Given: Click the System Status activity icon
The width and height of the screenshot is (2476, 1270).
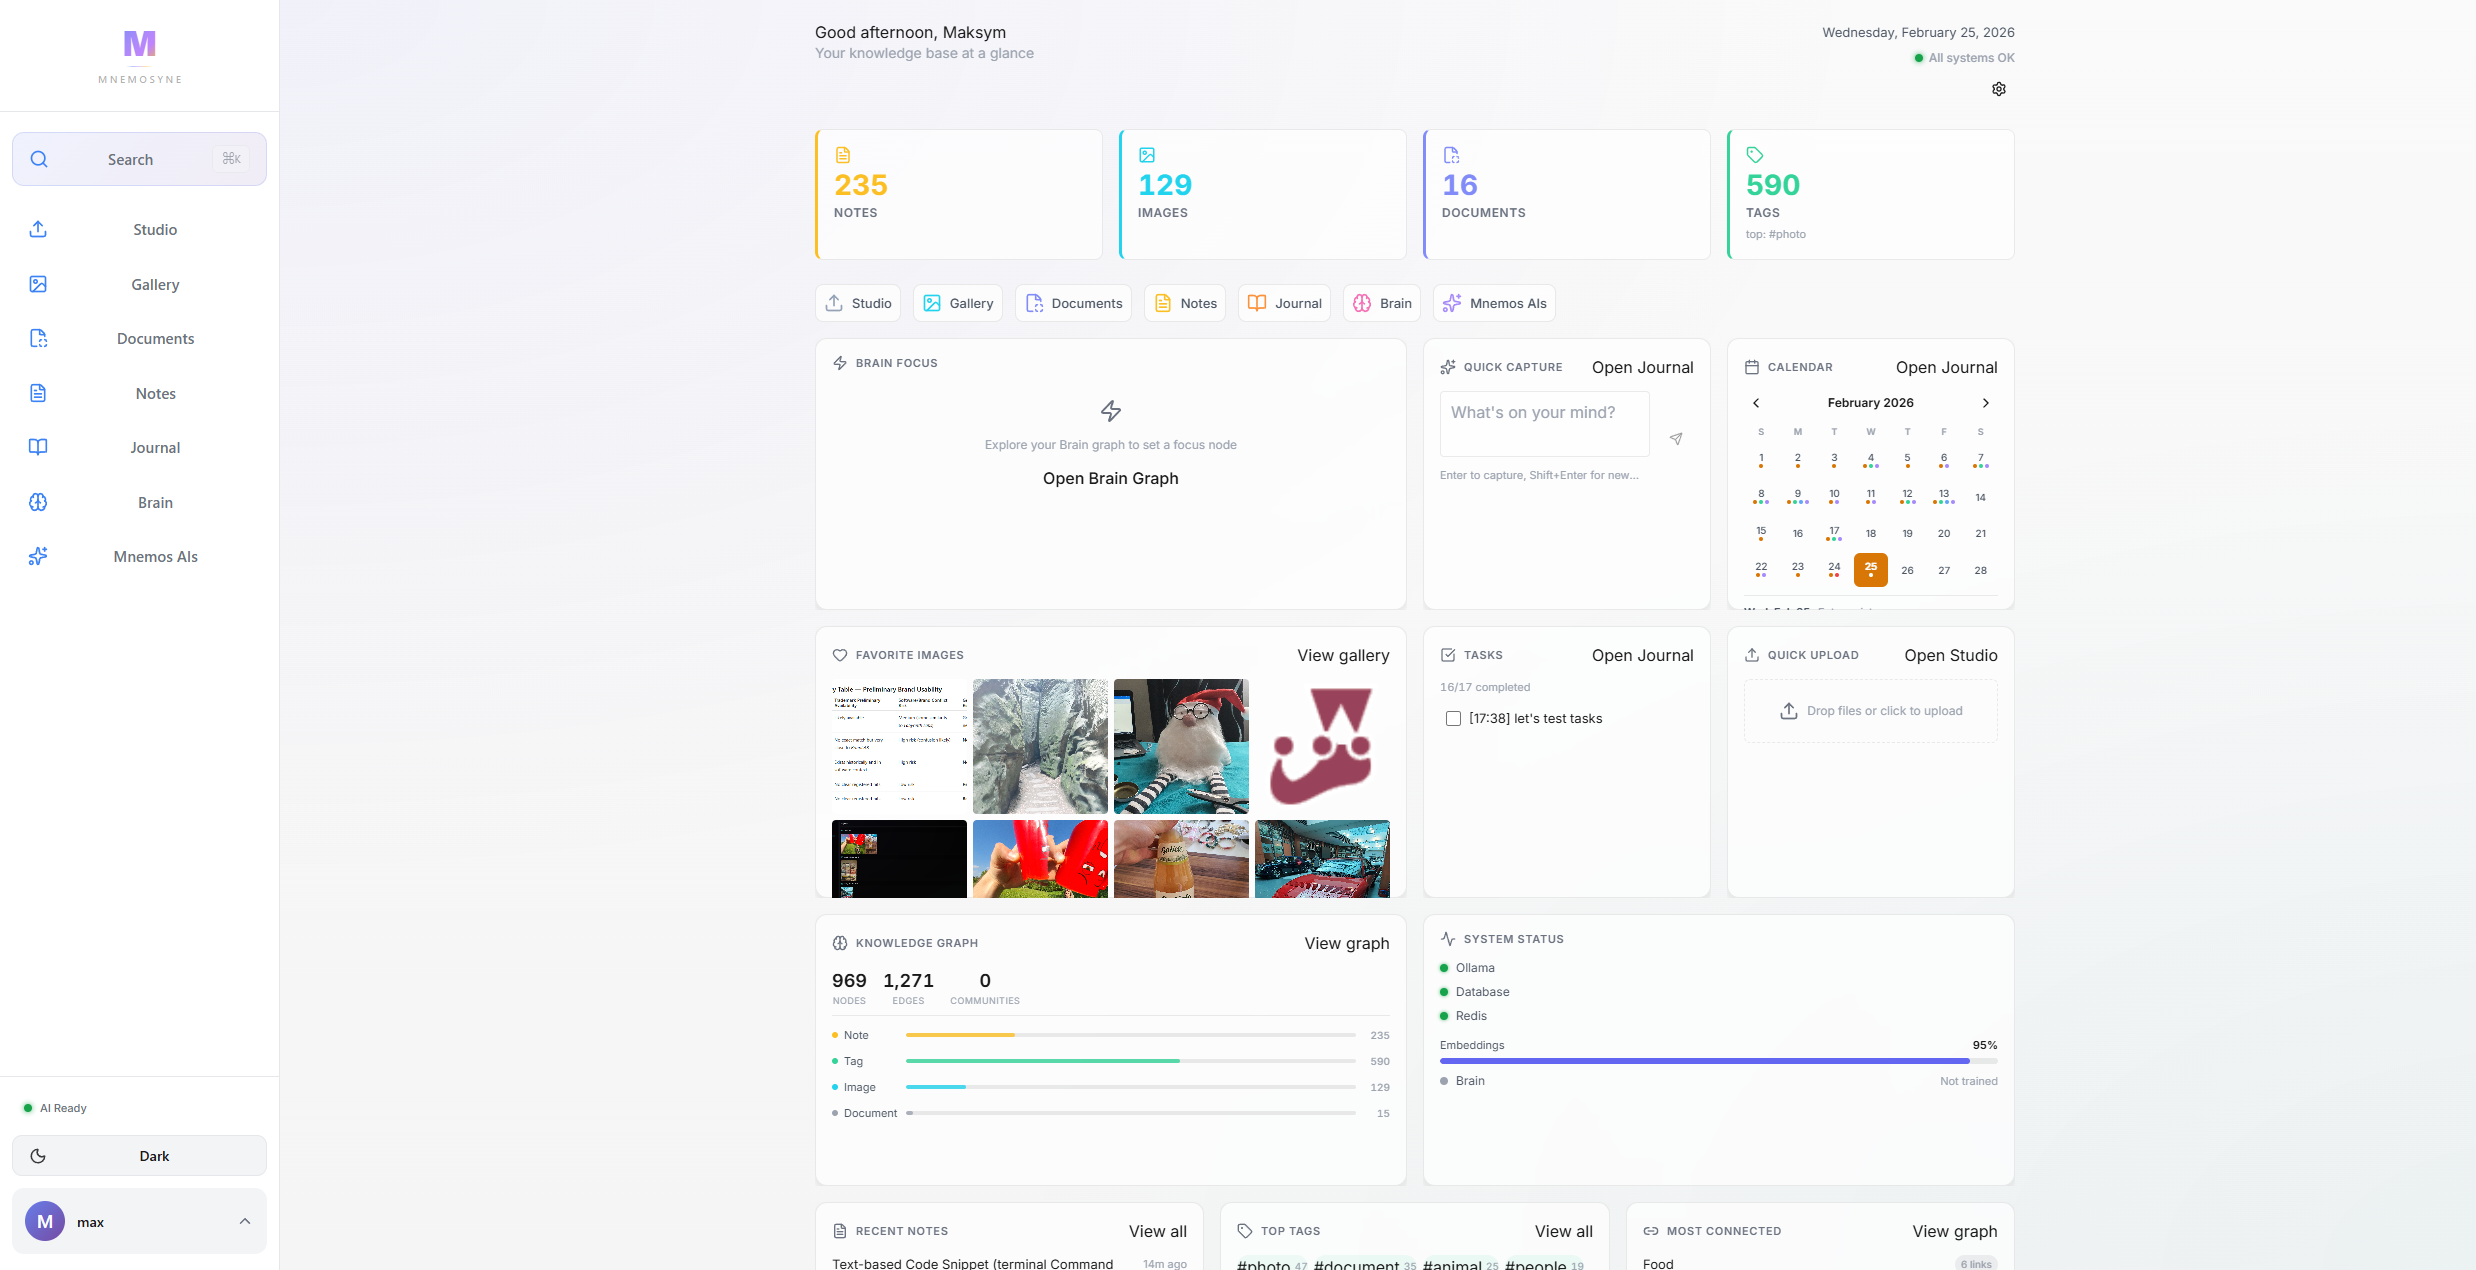Looking at the screenshot, I should [x=1448, y=939].
